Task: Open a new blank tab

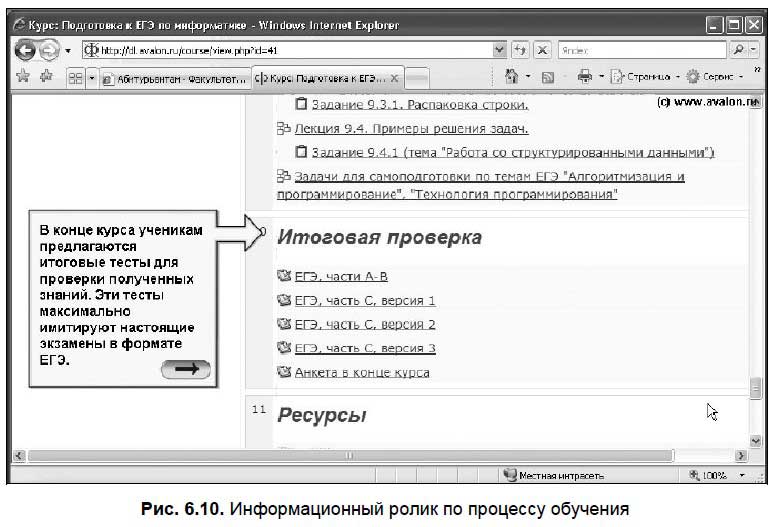Action: [417, 78]
